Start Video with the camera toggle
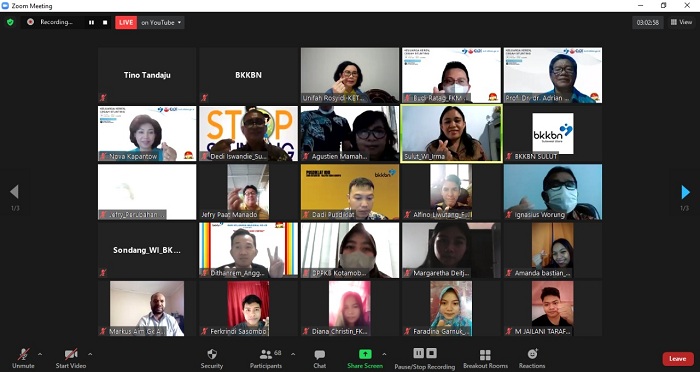Viewport: 700px width, 372px height. [71, 359]
